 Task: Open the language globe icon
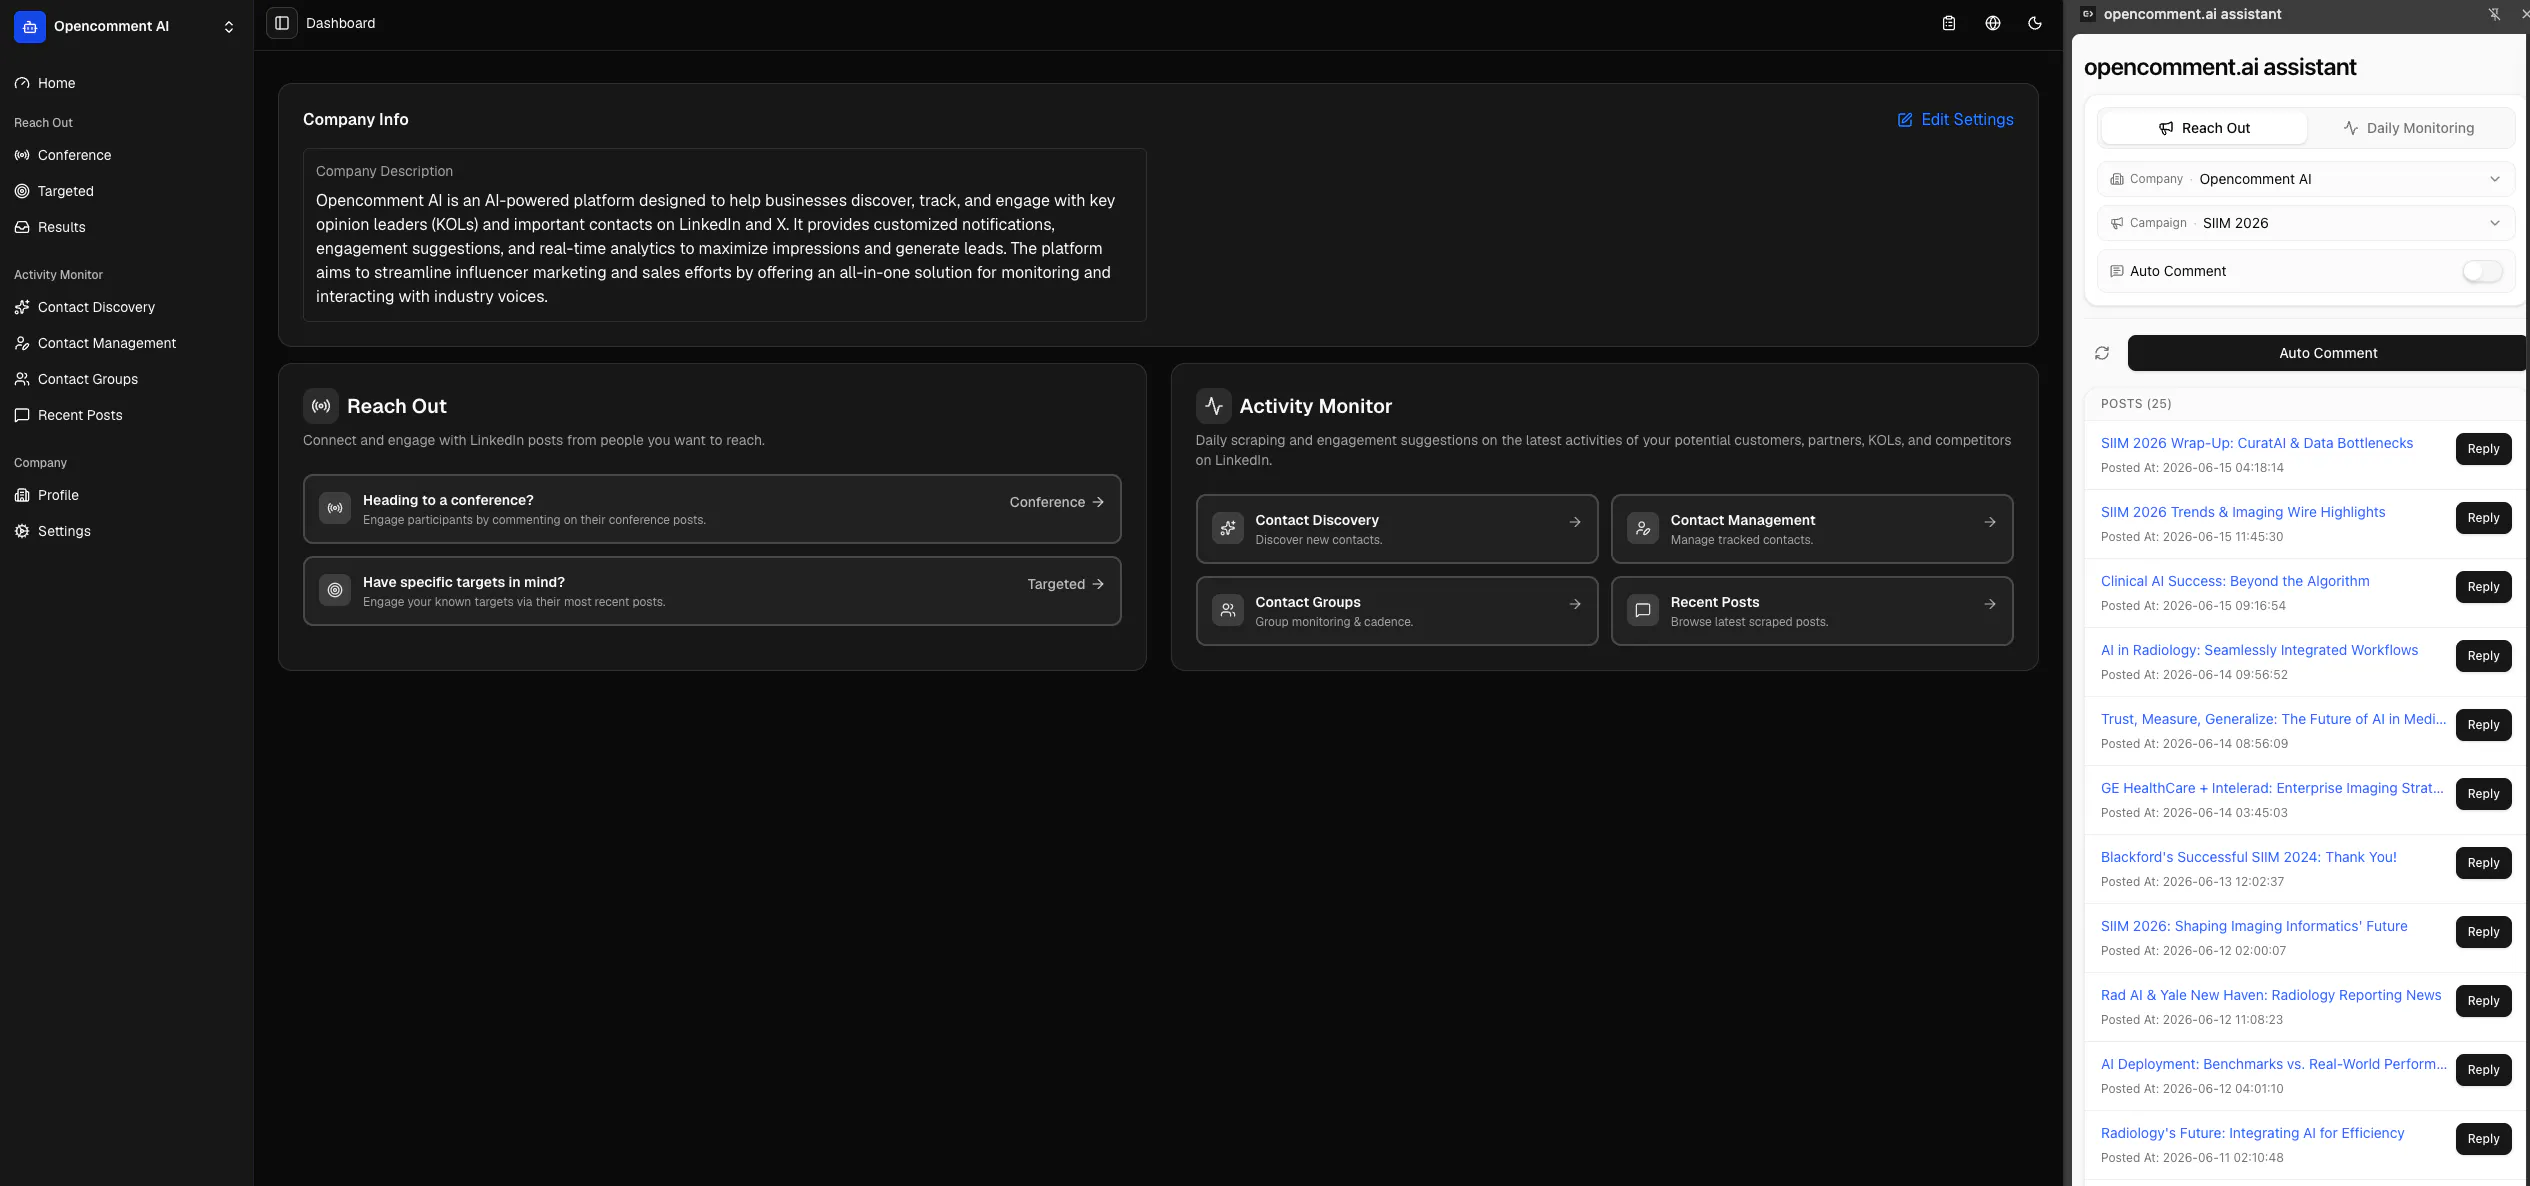point(1992,23)
